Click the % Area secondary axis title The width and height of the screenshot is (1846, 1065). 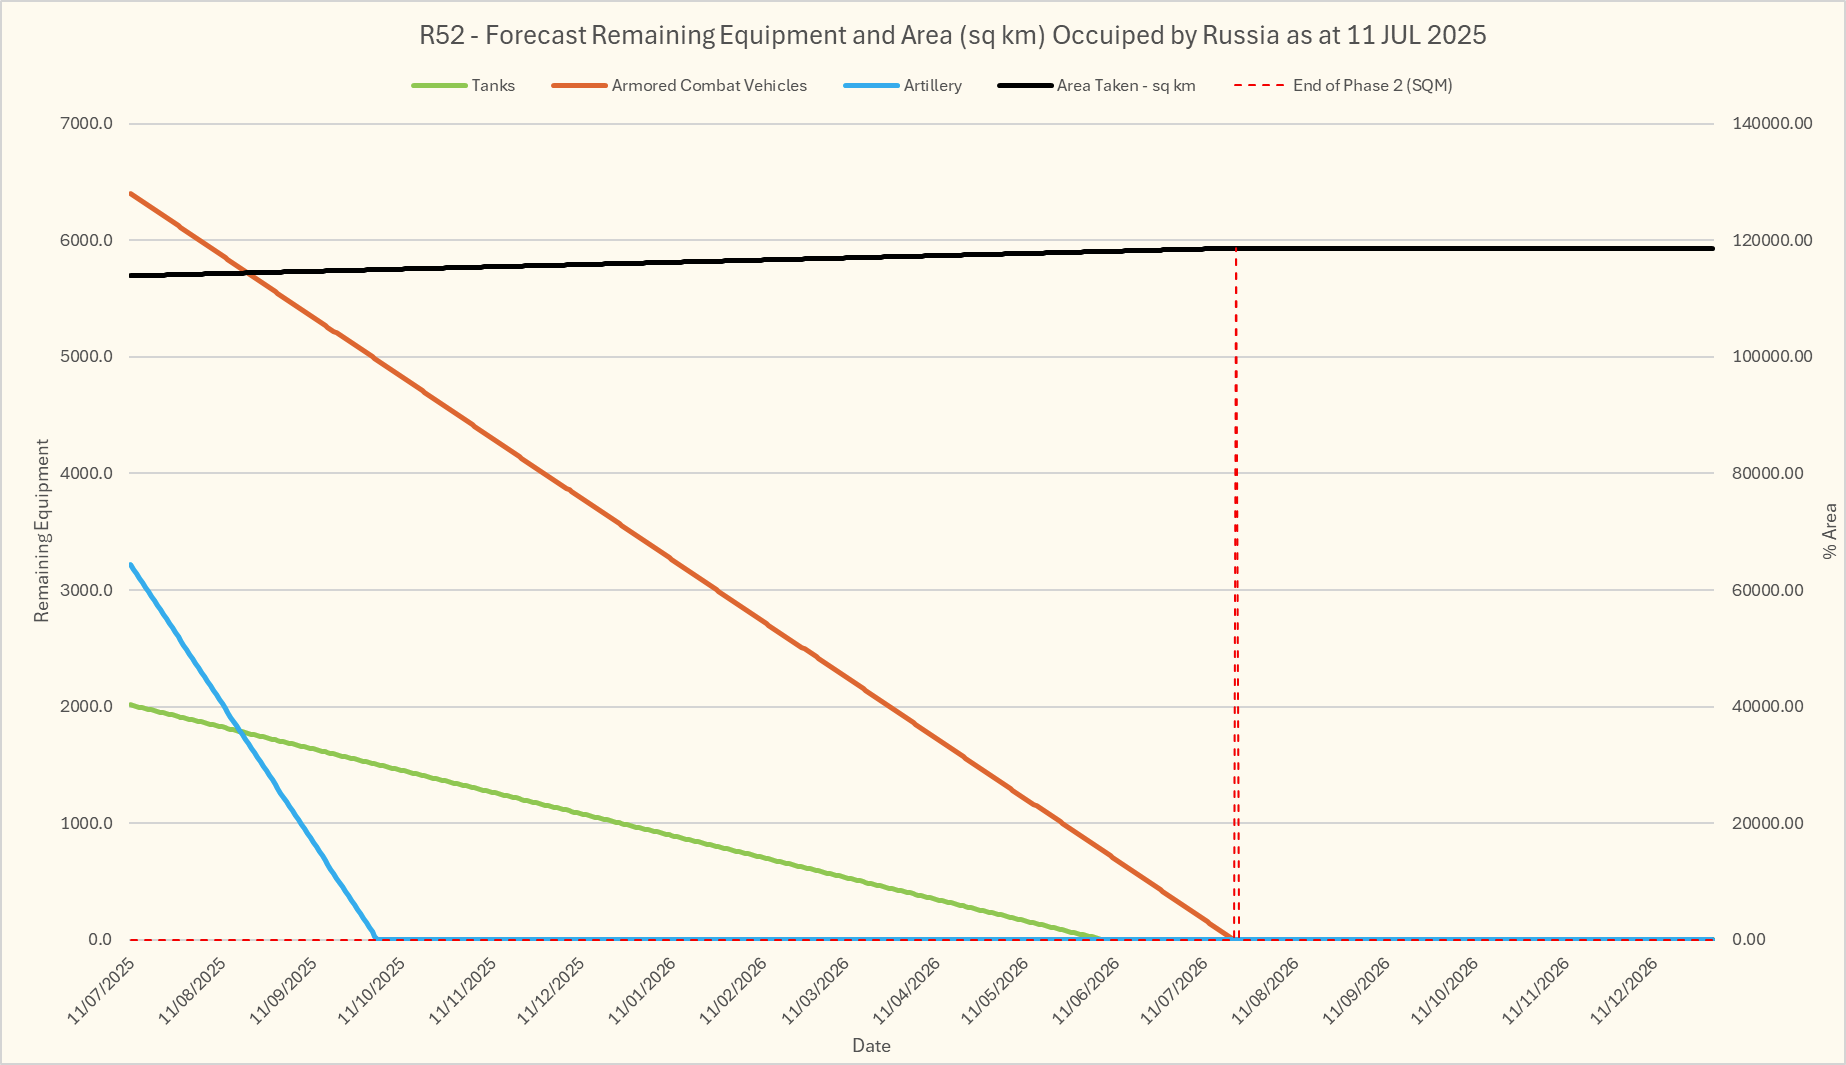coord(1829,530)
